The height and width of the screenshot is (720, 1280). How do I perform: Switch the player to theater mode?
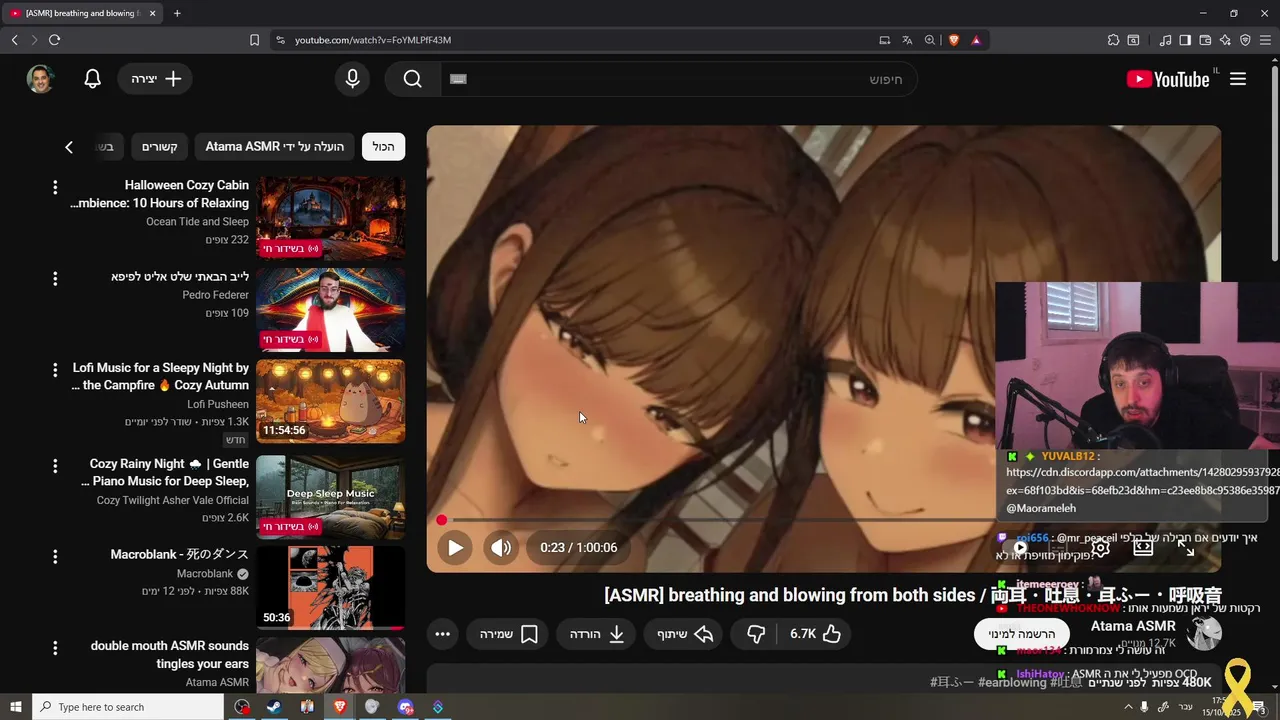[x=1143, y=547]
